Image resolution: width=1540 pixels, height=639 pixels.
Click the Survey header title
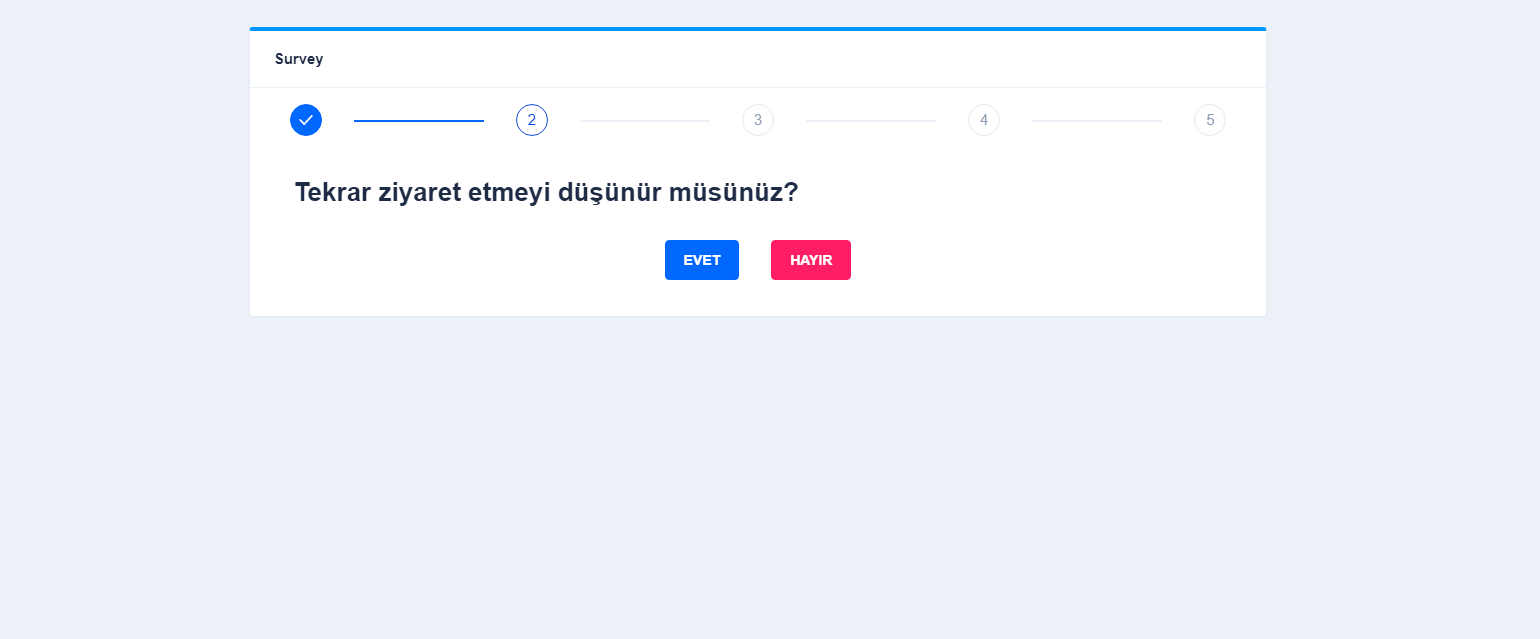click(299, 59)
